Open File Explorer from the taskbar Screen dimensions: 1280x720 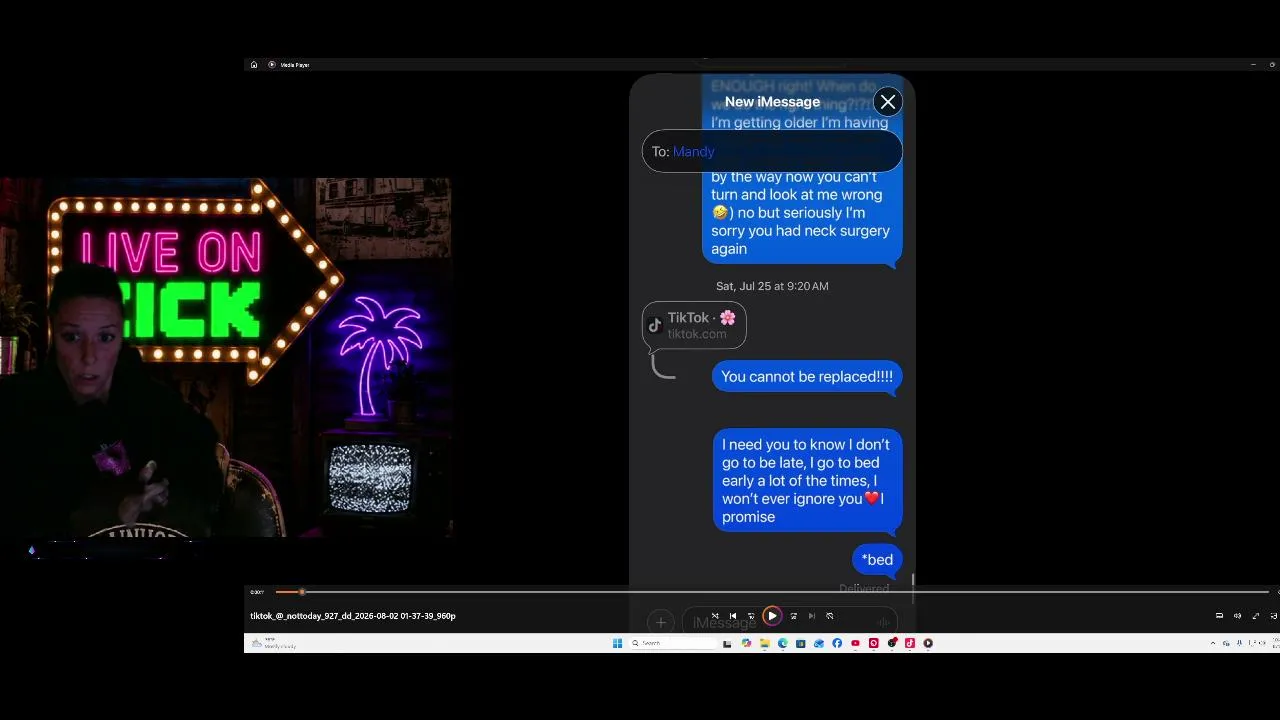(x=764, y=643)
